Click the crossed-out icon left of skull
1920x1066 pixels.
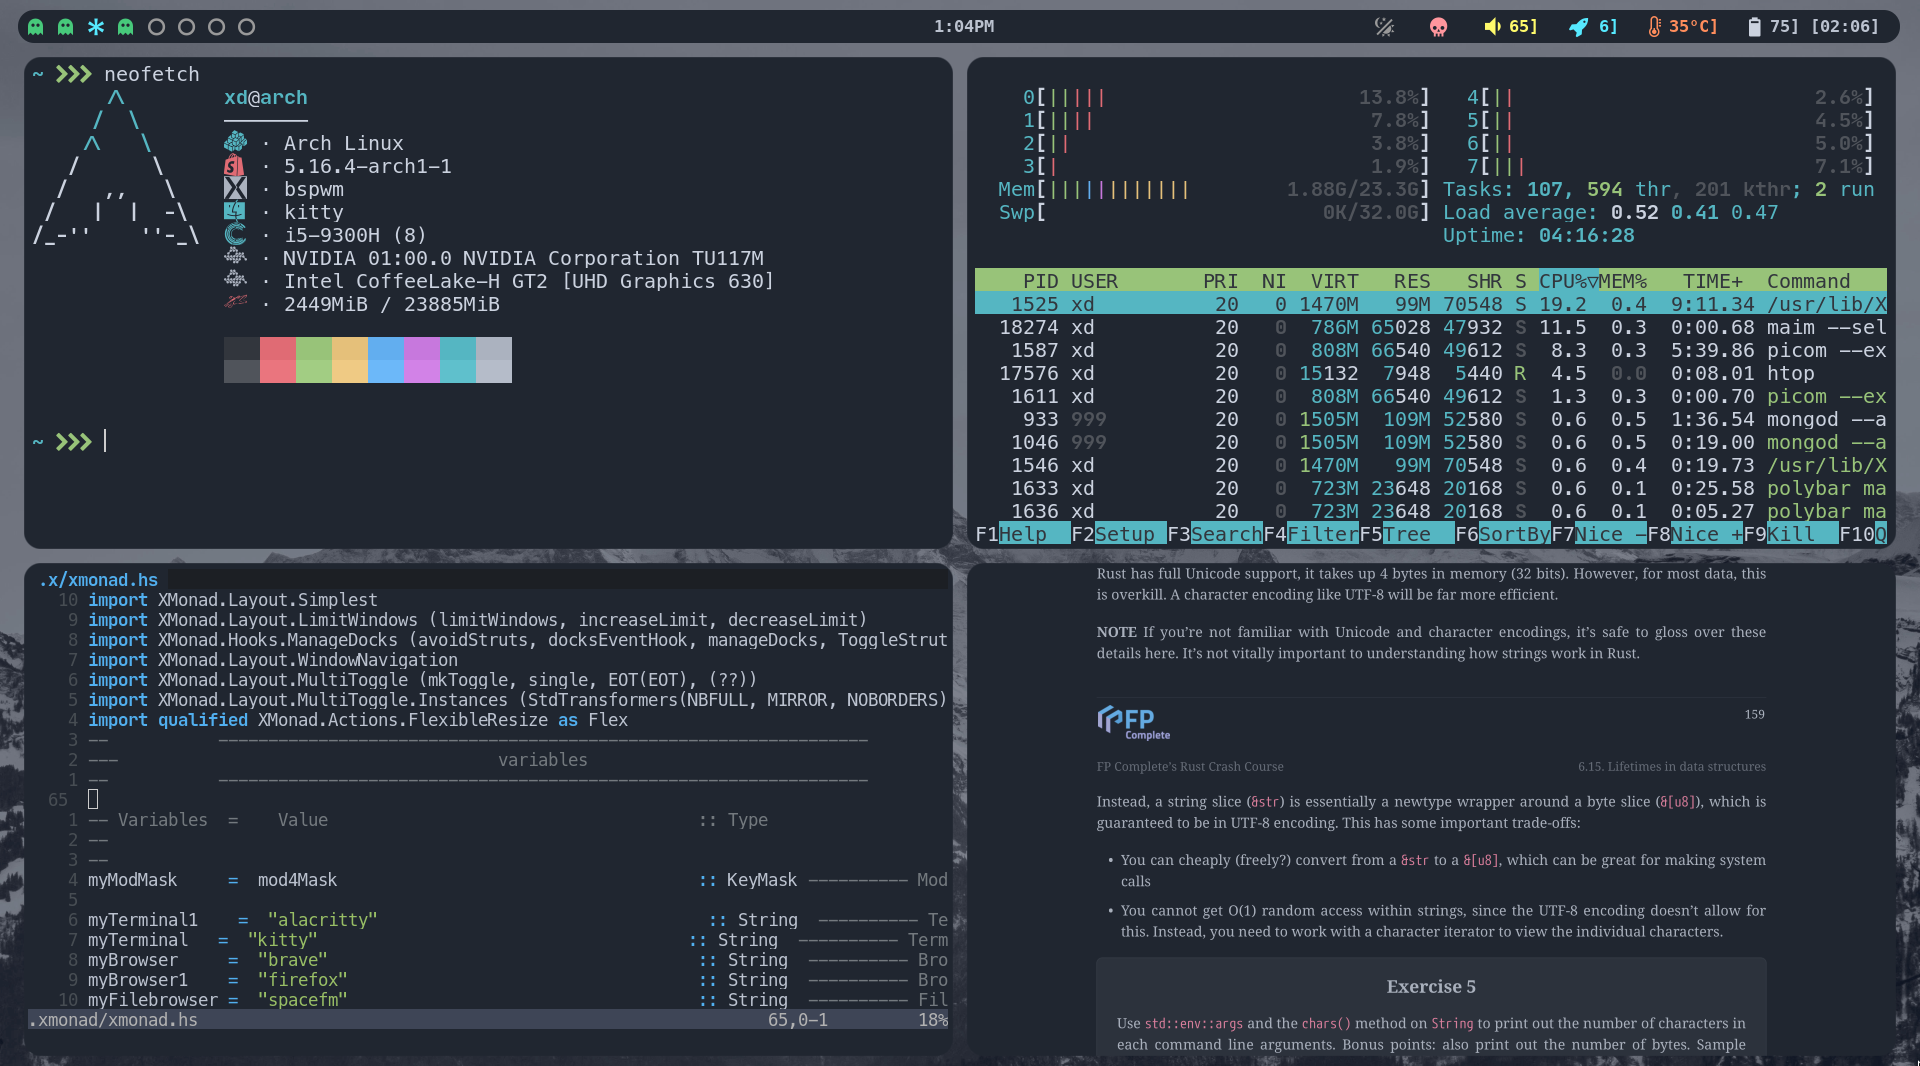[x=1385, y=27]
